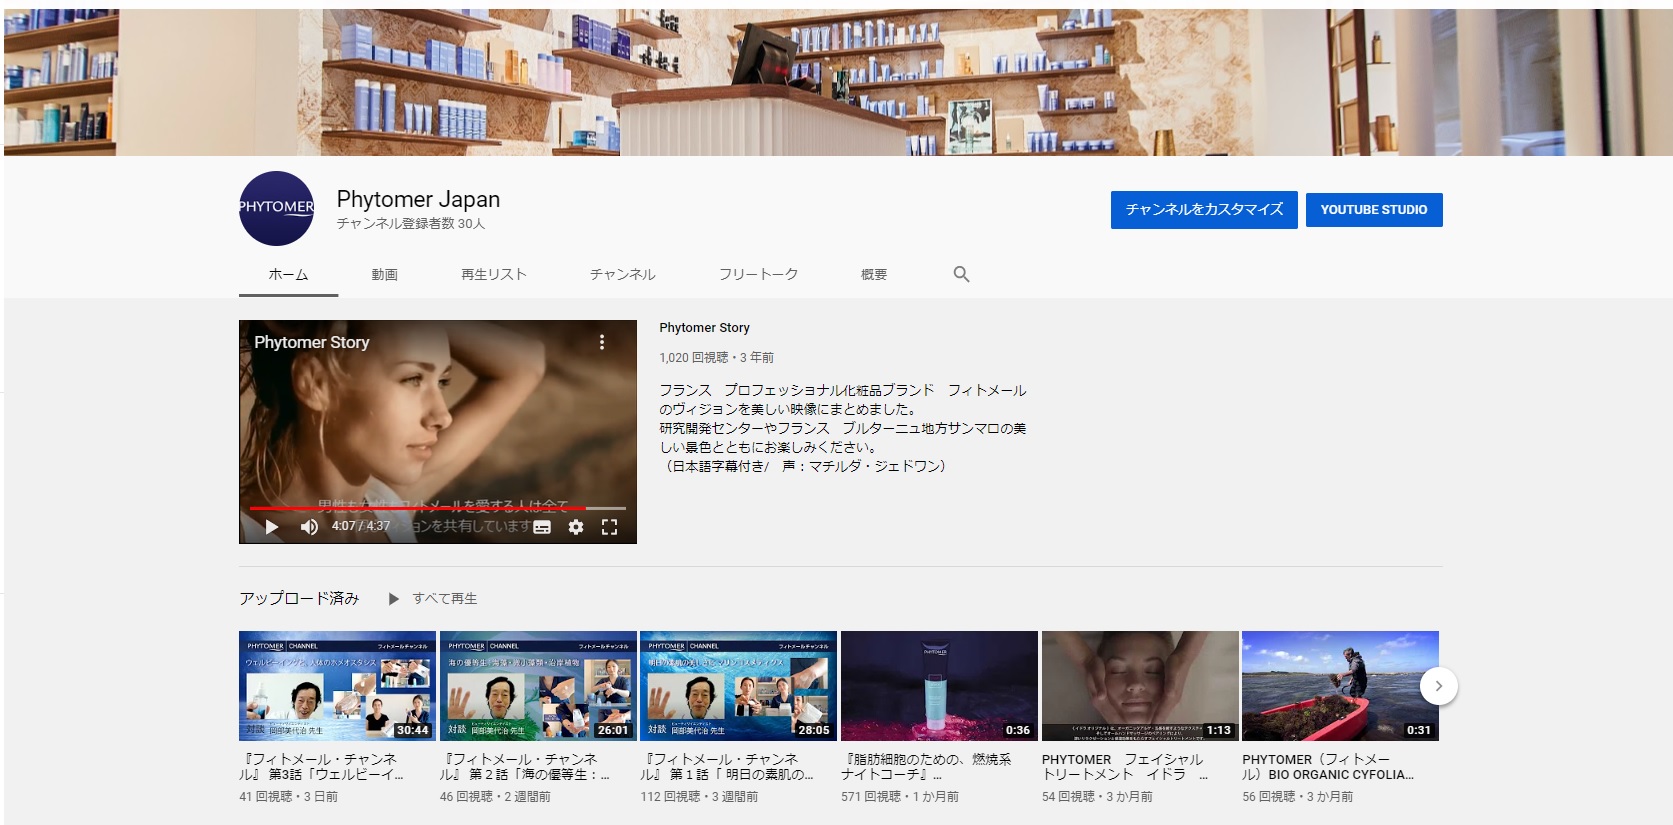Click the channel search magnifier icon
The image size is (1673, 825).
pos(961,274)
